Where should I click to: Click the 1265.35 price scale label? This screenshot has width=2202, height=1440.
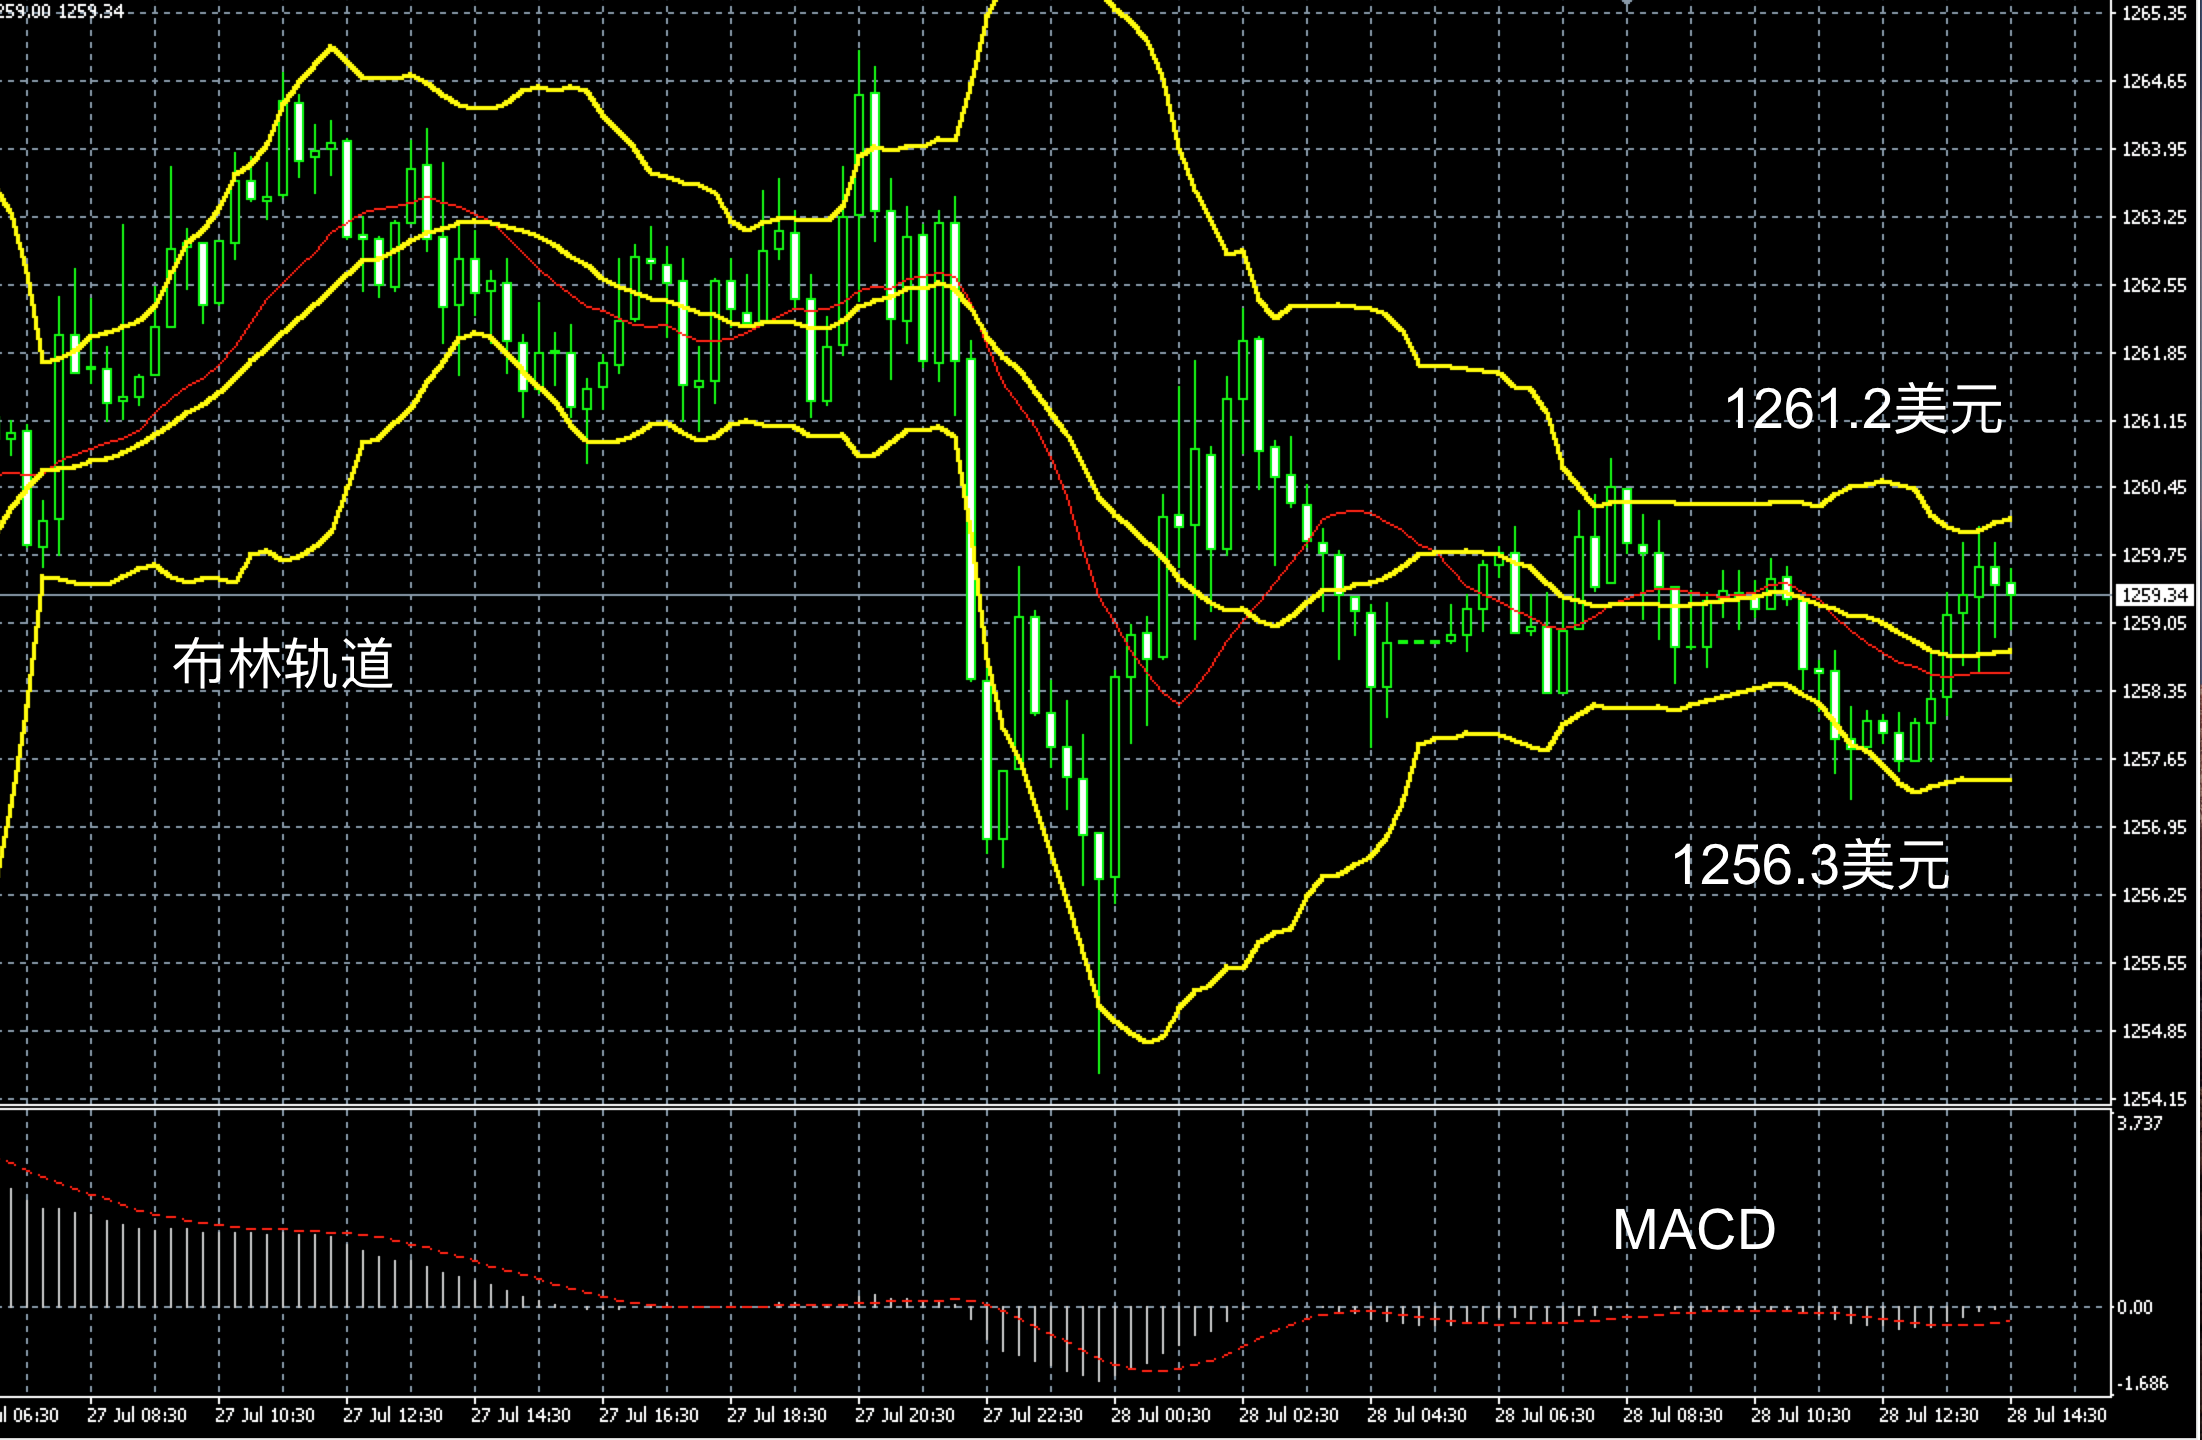coord(2153,13)
